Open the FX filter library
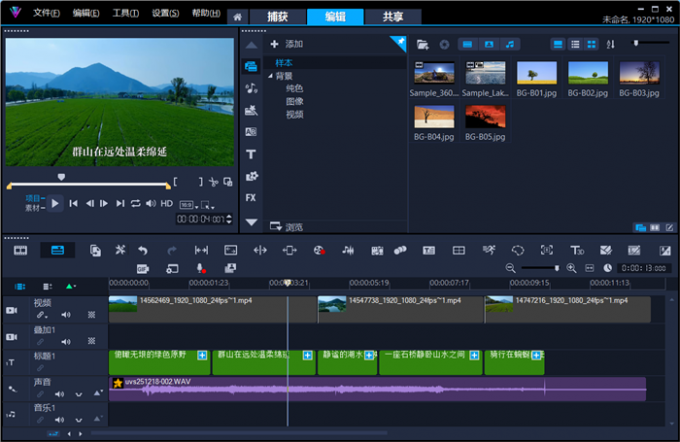This screenshot has width=680, height=442. pos(251,197)
